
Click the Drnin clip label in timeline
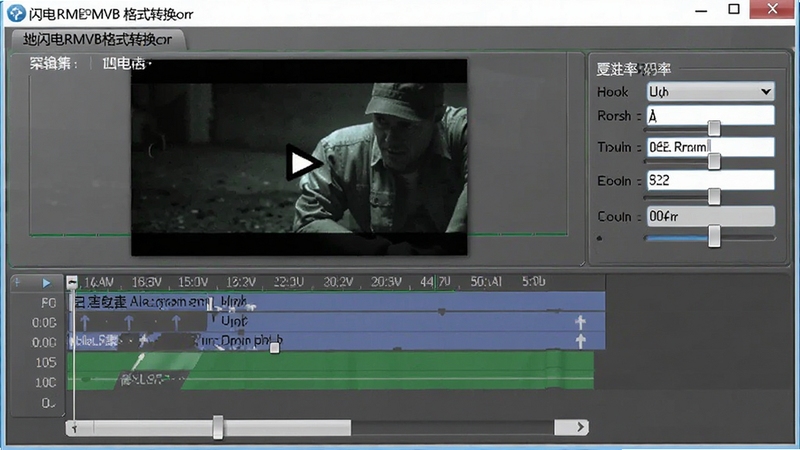(x=251, y=340)
